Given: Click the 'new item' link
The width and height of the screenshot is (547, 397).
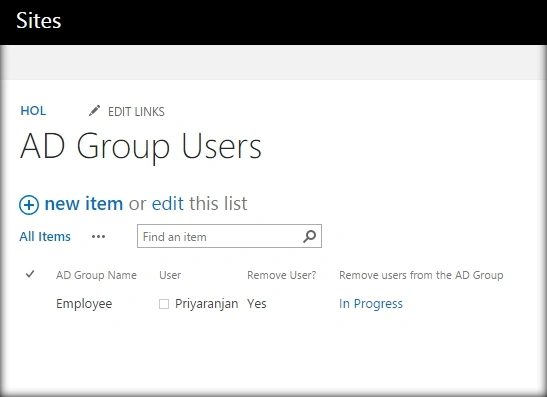Looking at the screenshot, I should coord(84,203).
